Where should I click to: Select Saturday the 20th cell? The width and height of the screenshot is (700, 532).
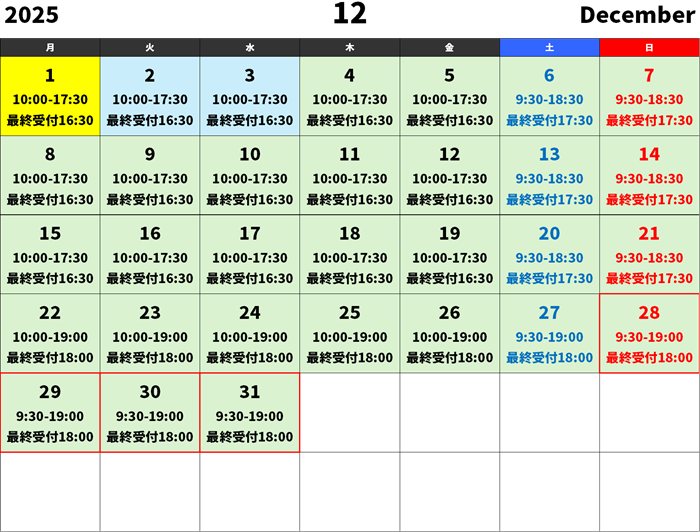(550, 254)
